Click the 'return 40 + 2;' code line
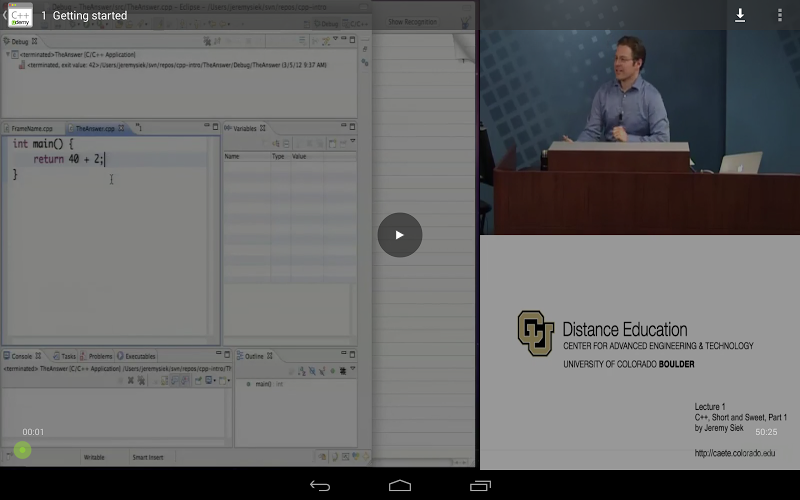800x500 pixels. pos(68,159)
